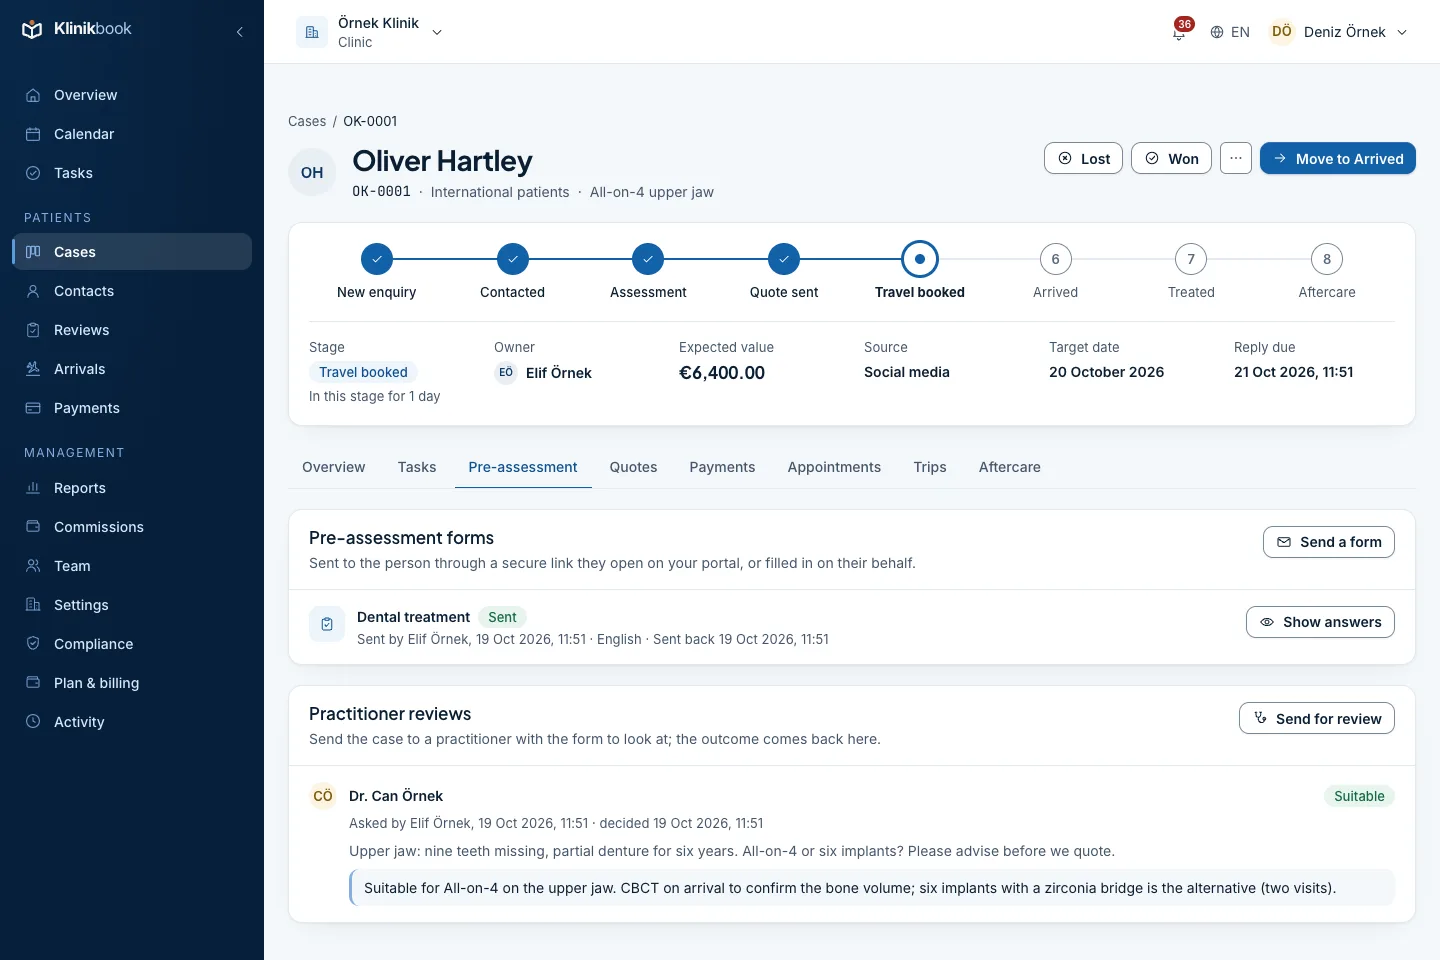Screen dimensions: 1440x960
Task: Switch to the case Payments tab
Action: 722,467
